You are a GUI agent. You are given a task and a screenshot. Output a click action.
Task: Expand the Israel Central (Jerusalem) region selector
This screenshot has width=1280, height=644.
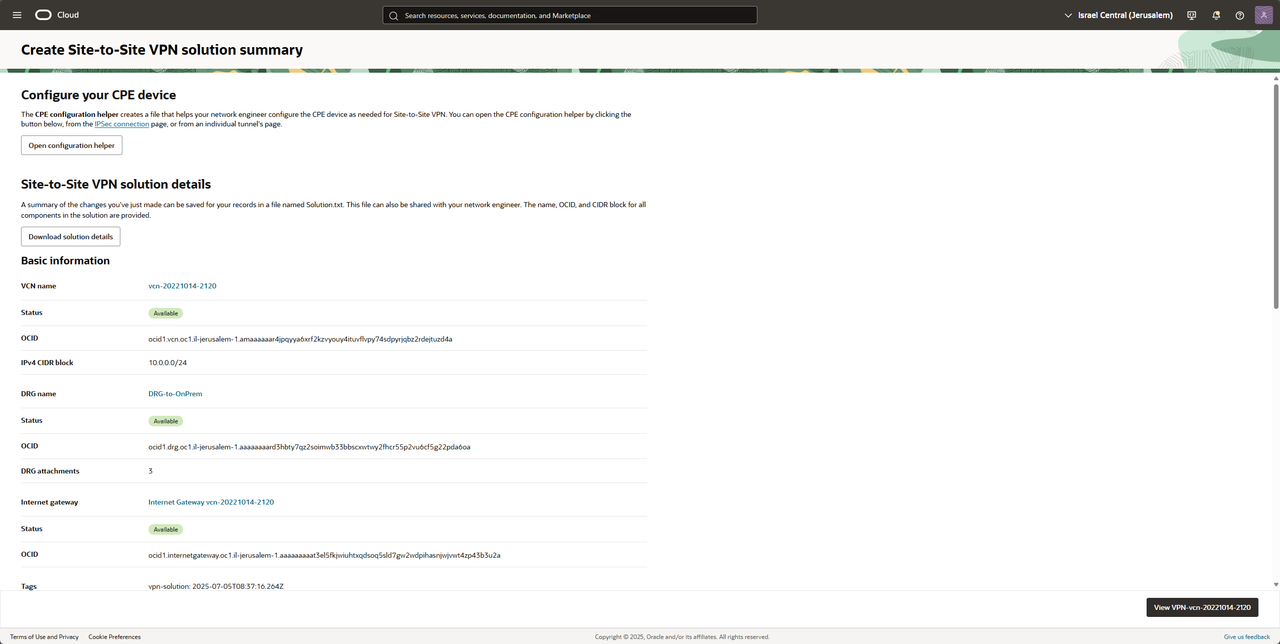point(1119,15)
